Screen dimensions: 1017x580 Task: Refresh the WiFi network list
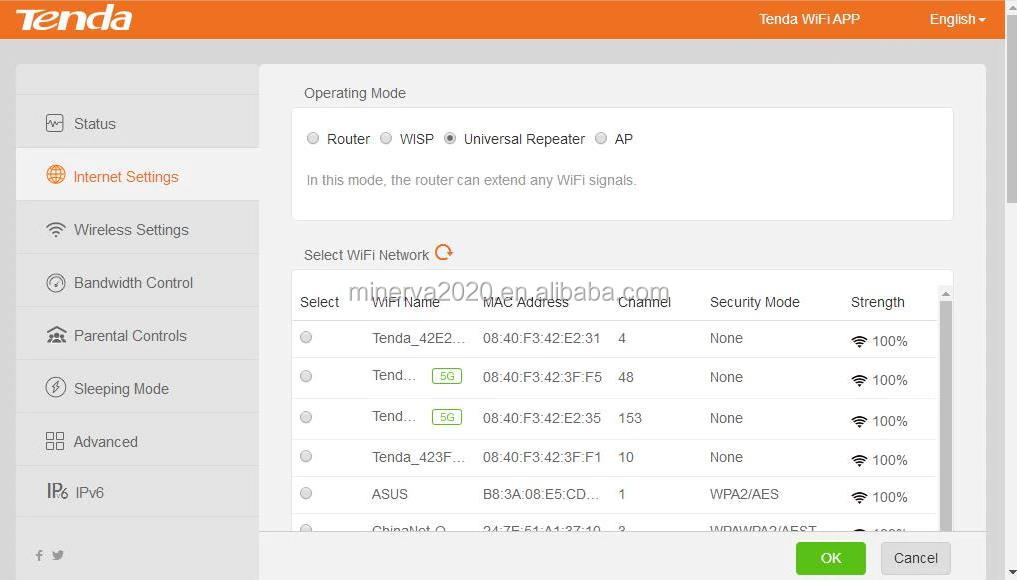(444, 252)
